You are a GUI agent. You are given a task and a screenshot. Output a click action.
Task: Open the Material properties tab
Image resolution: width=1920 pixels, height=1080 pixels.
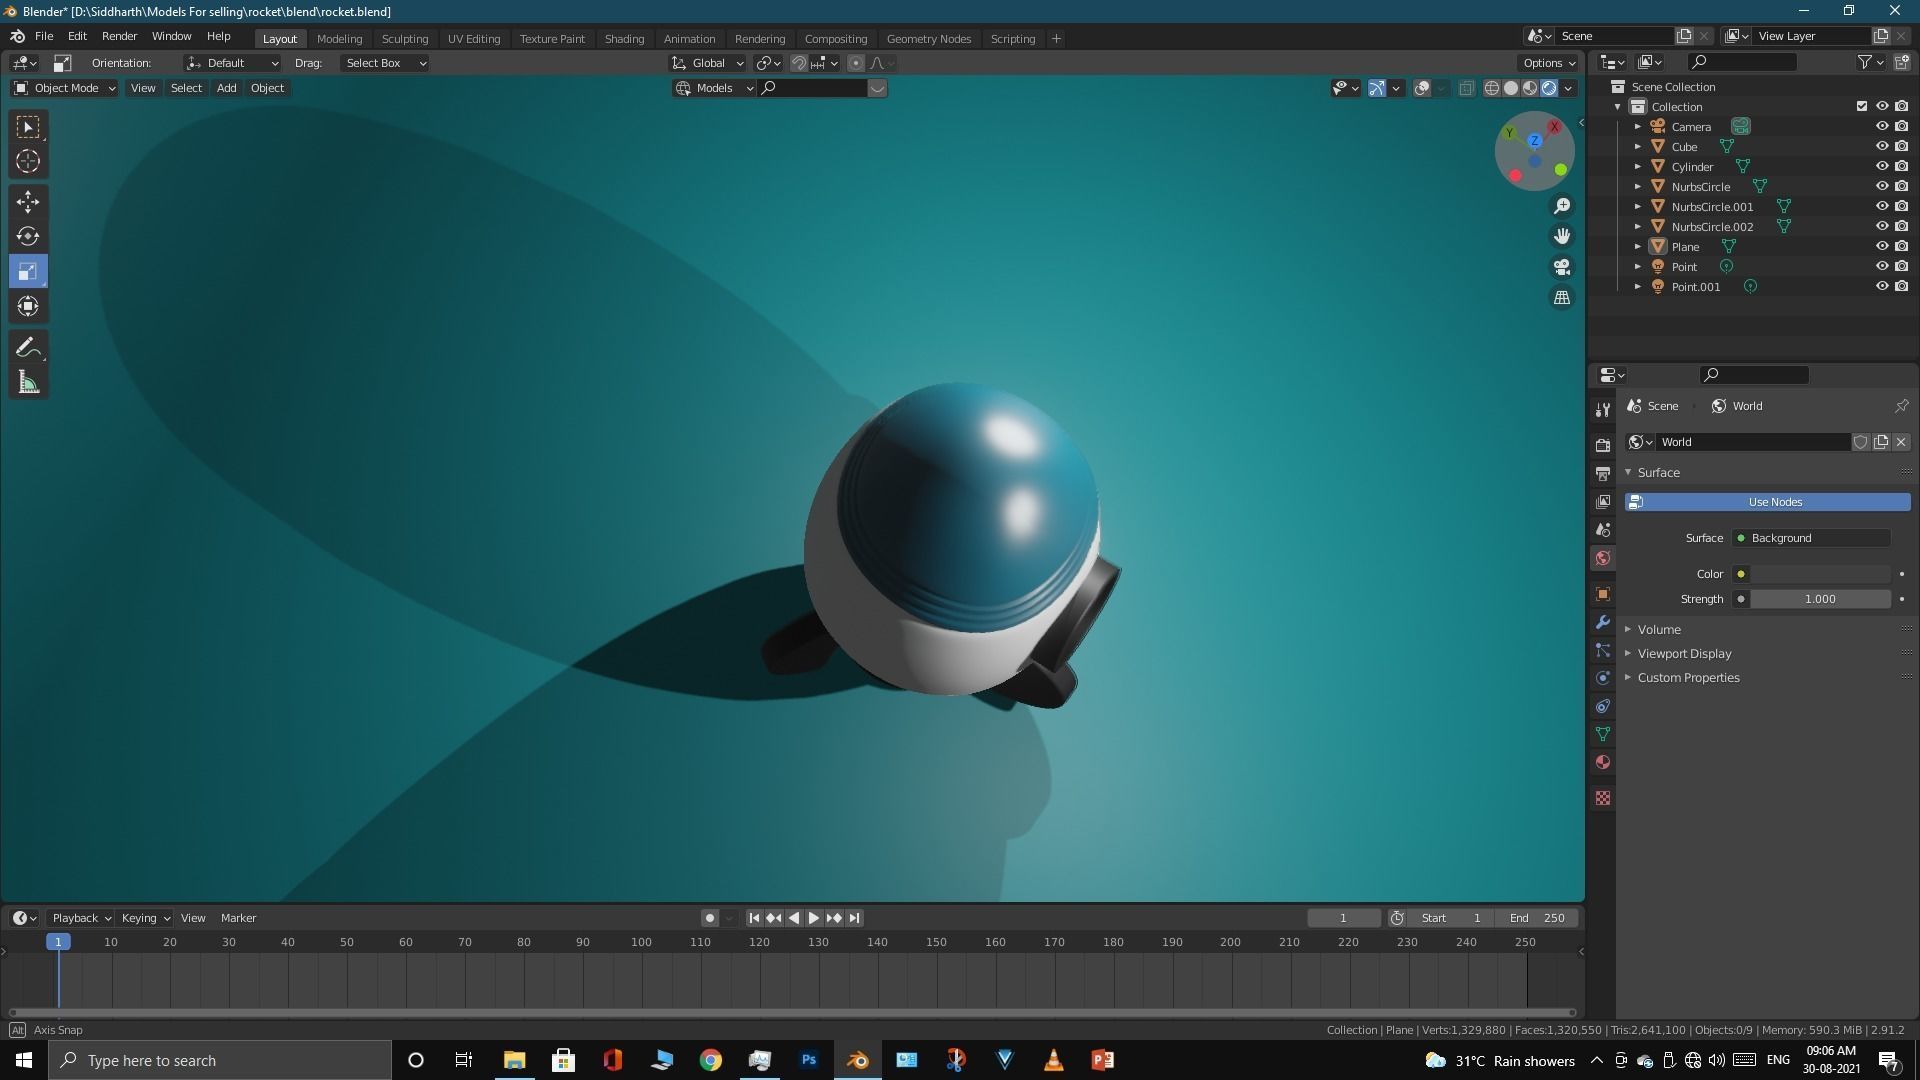1603,763
